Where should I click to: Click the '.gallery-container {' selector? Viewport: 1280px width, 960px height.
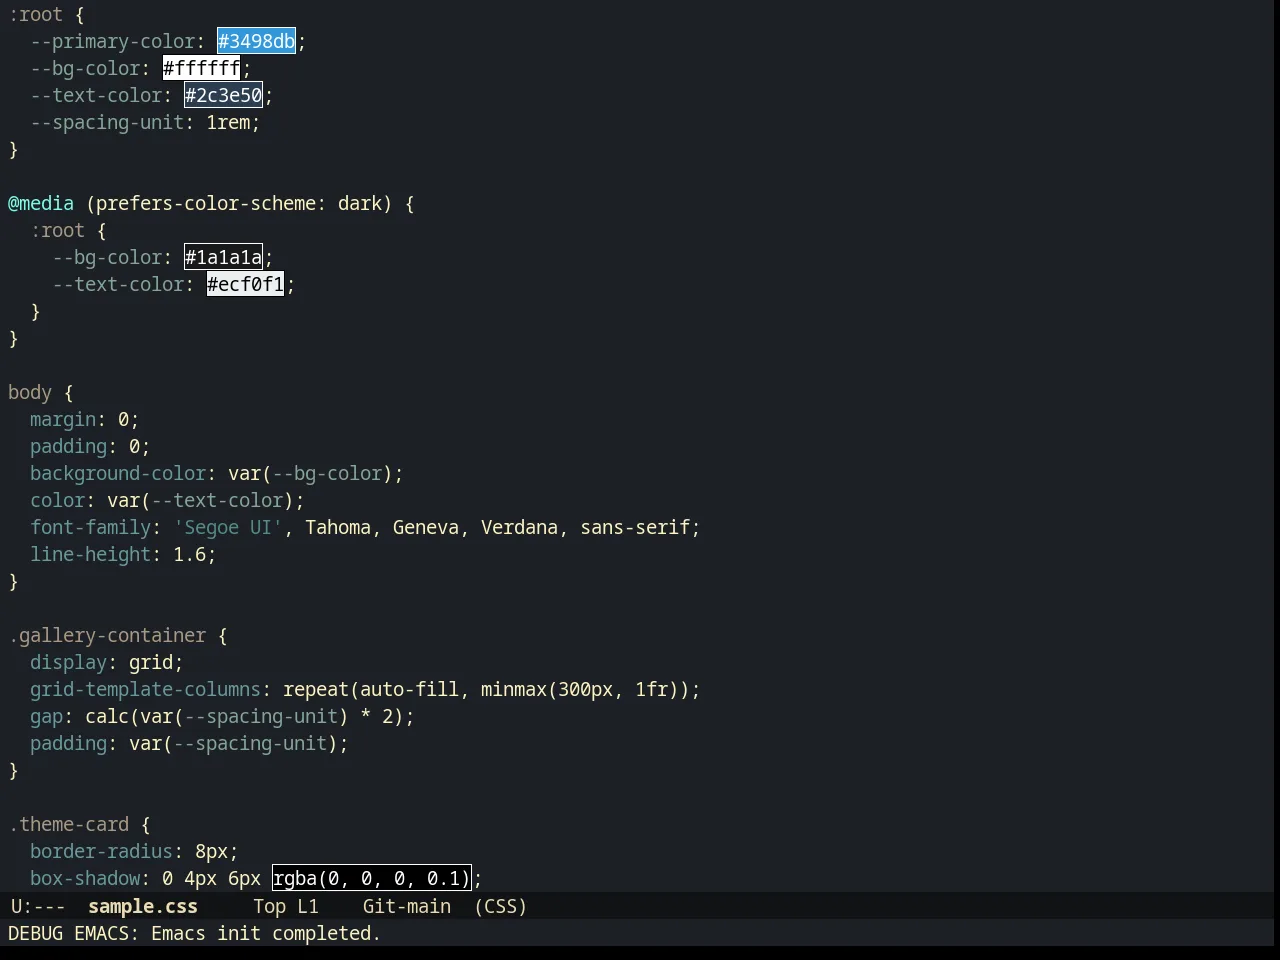click(x=118, y=635)
